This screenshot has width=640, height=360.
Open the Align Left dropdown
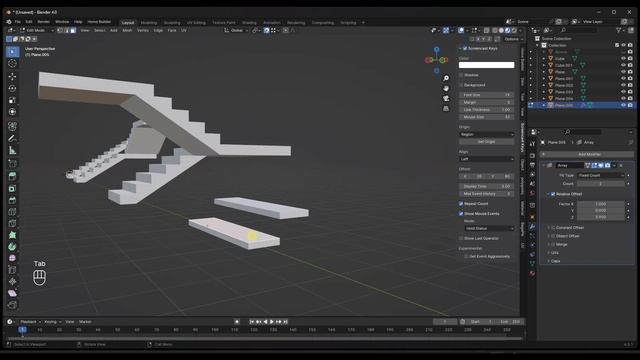tap(487, 159)
